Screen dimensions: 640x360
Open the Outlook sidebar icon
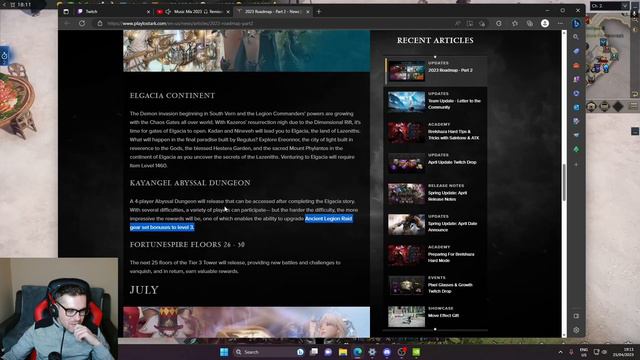576,107
